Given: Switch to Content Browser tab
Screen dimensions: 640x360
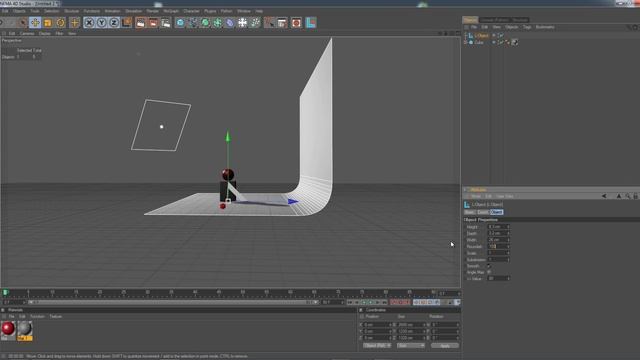Looking at the screenshot, I should tap(494, 20).
